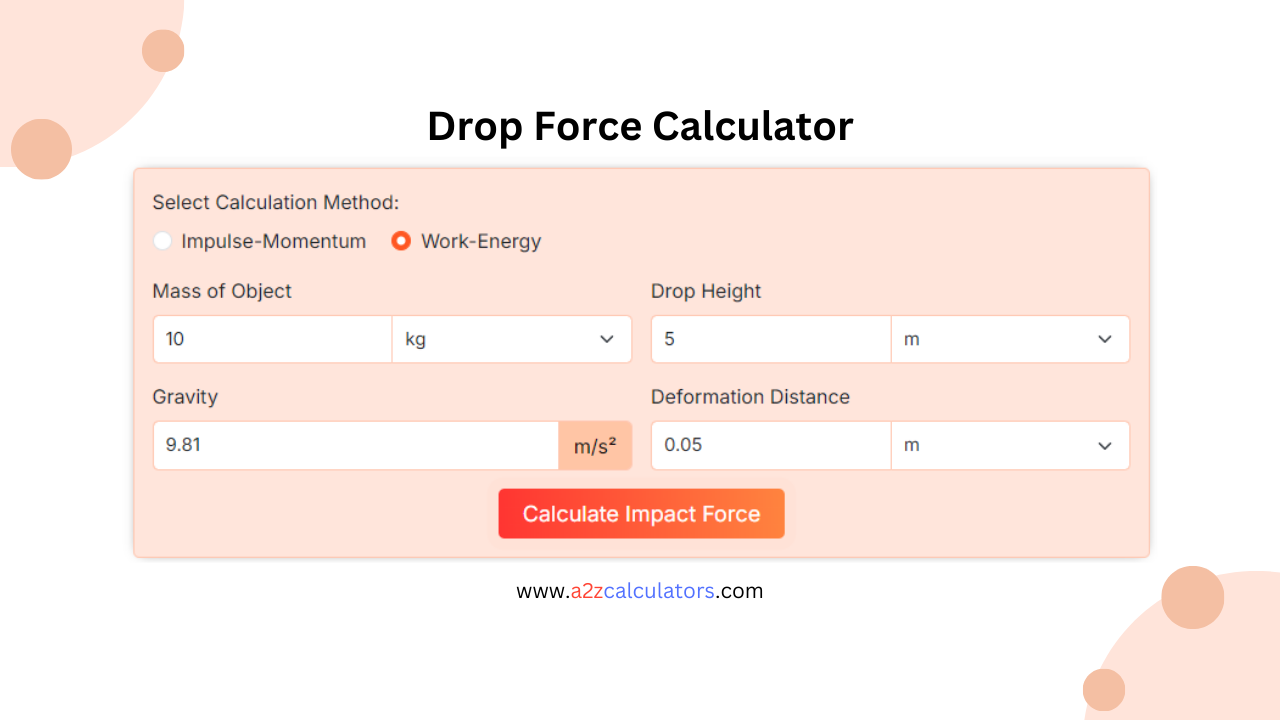Screen dimensions: 1280x720
Task: Click the chevron beside the Drop Height unit
Action: click(x=1104, y=339)
